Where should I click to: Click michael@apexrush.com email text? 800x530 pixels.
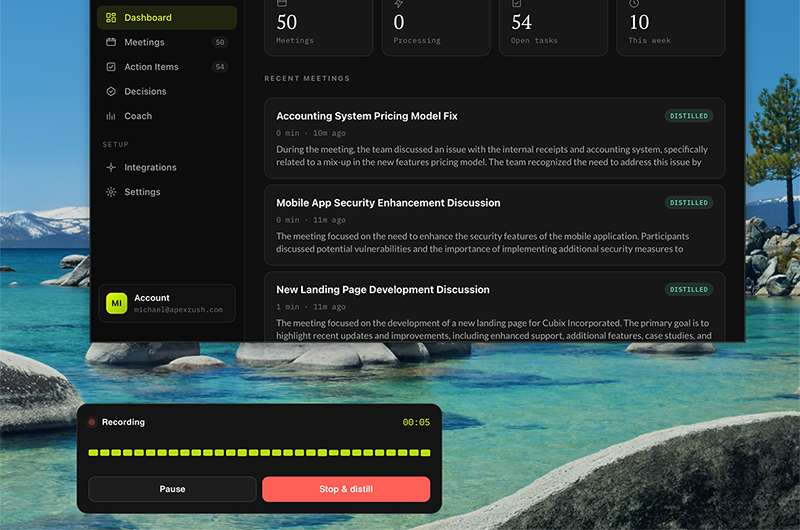tap(179, 310)
